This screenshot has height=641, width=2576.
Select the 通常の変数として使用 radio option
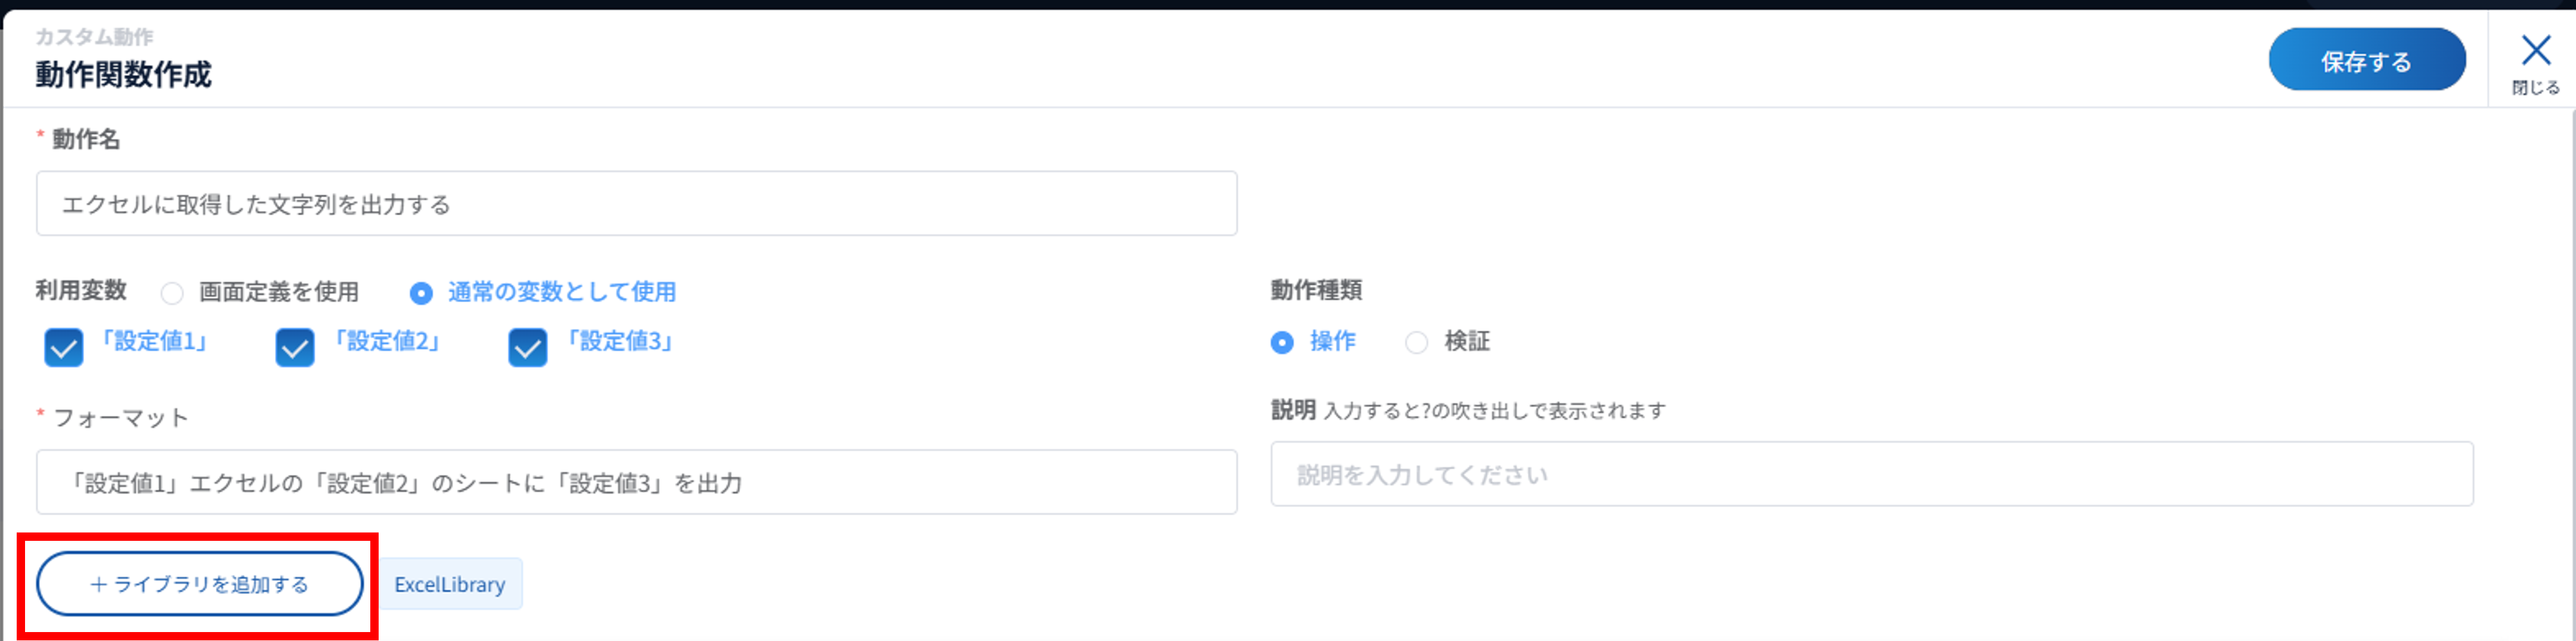421,293
